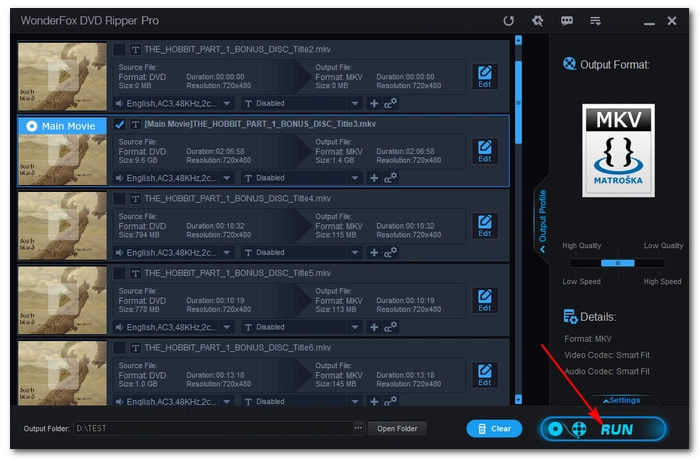Open the feedback chat bubble icon
The image size is (700, 460).
click(567, 21)
